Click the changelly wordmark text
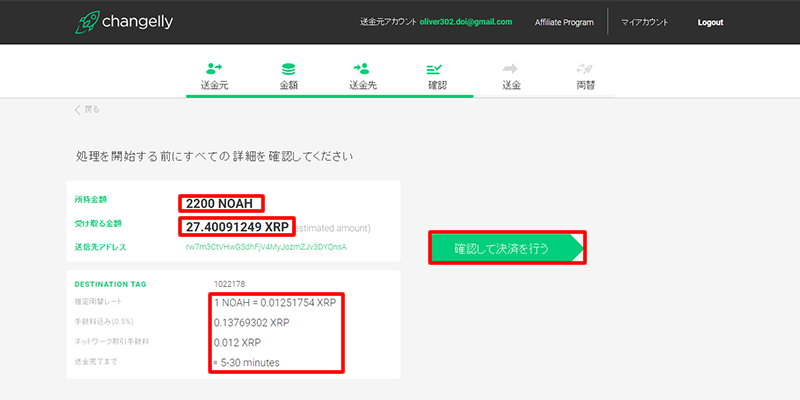The height and width of the screenshot is (400, 800). (137, 22)
